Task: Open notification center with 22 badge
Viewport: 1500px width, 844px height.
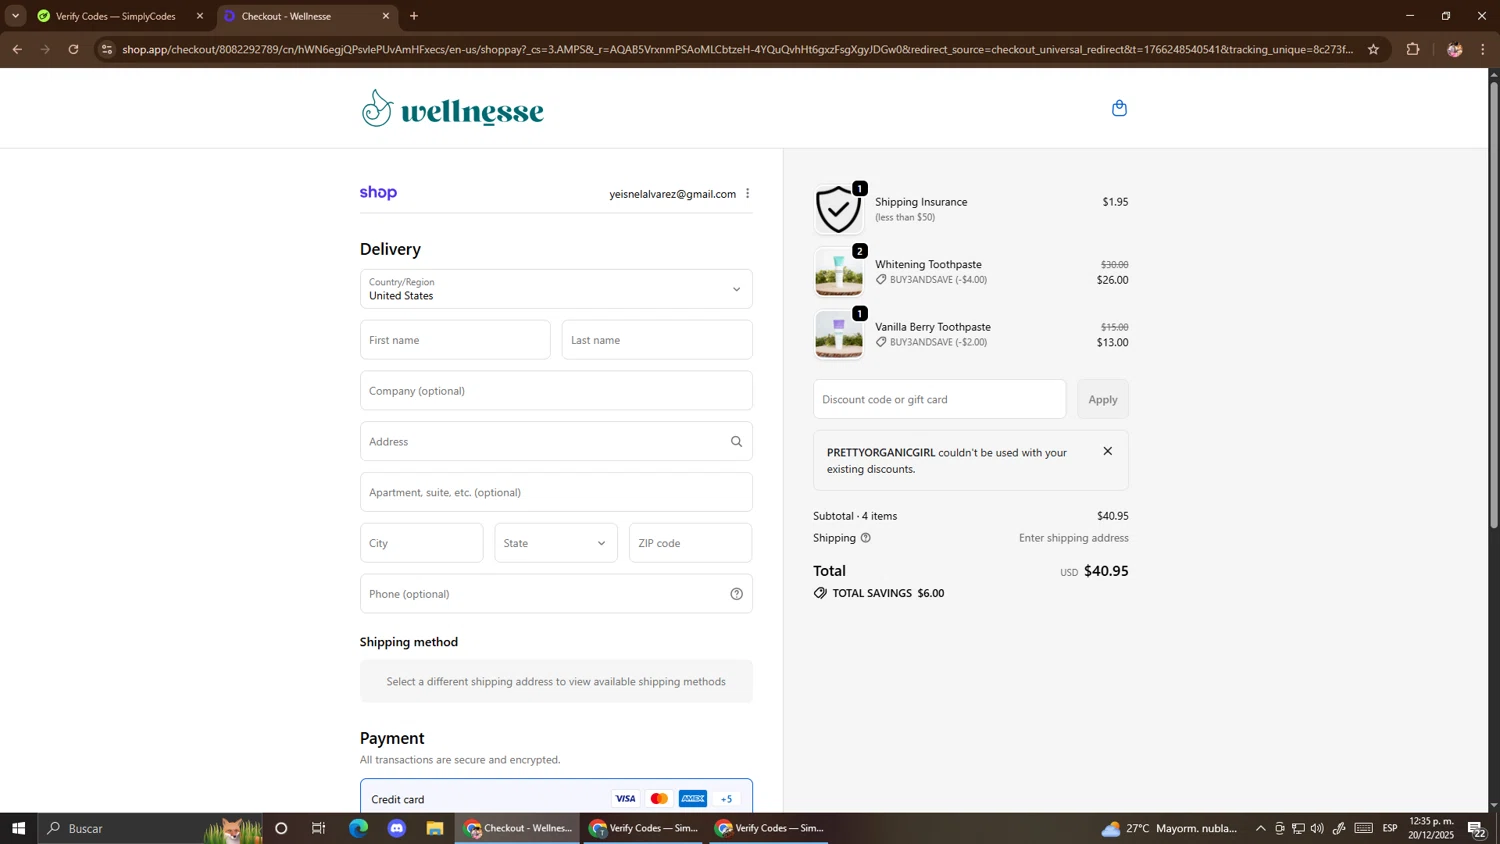Action: tap(1477, 828)
